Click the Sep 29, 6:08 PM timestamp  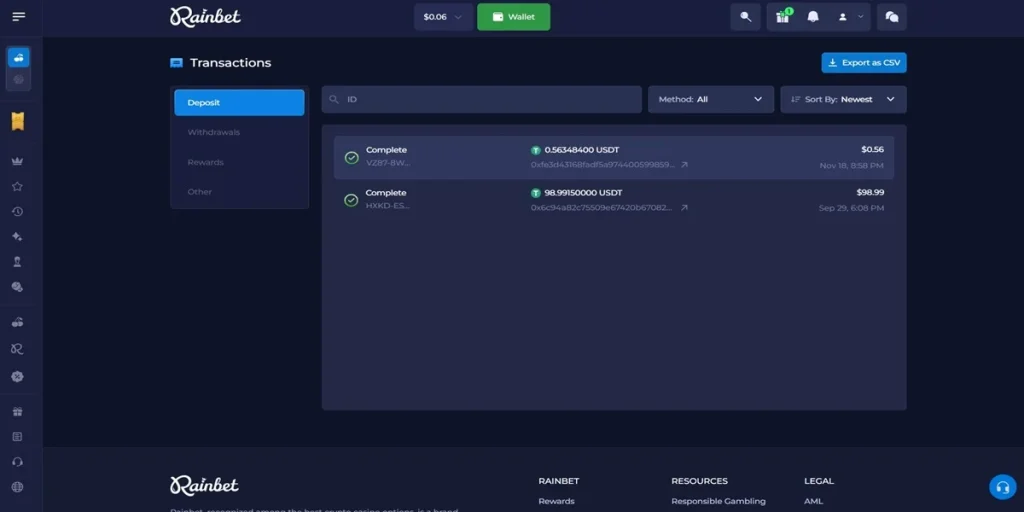852,208
